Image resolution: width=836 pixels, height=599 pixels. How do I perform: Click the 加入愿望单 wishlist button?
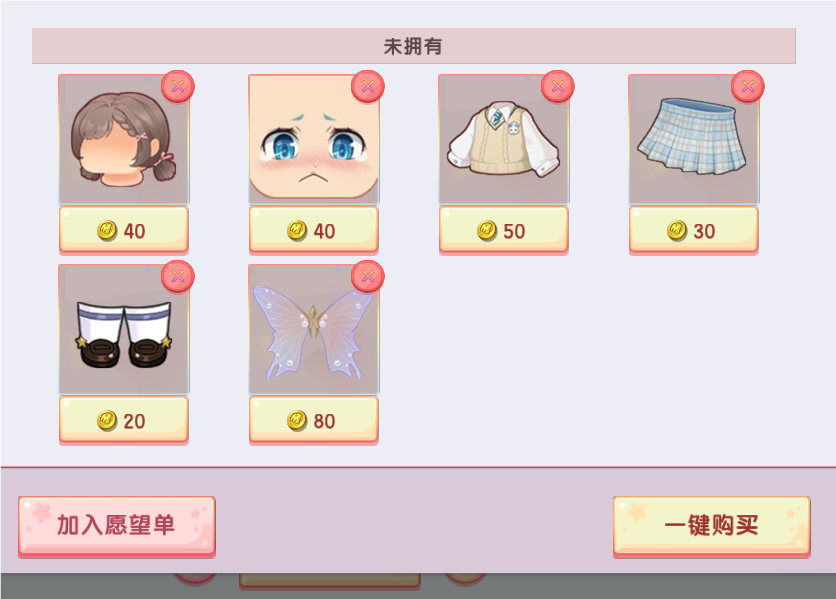coord(117,526)
